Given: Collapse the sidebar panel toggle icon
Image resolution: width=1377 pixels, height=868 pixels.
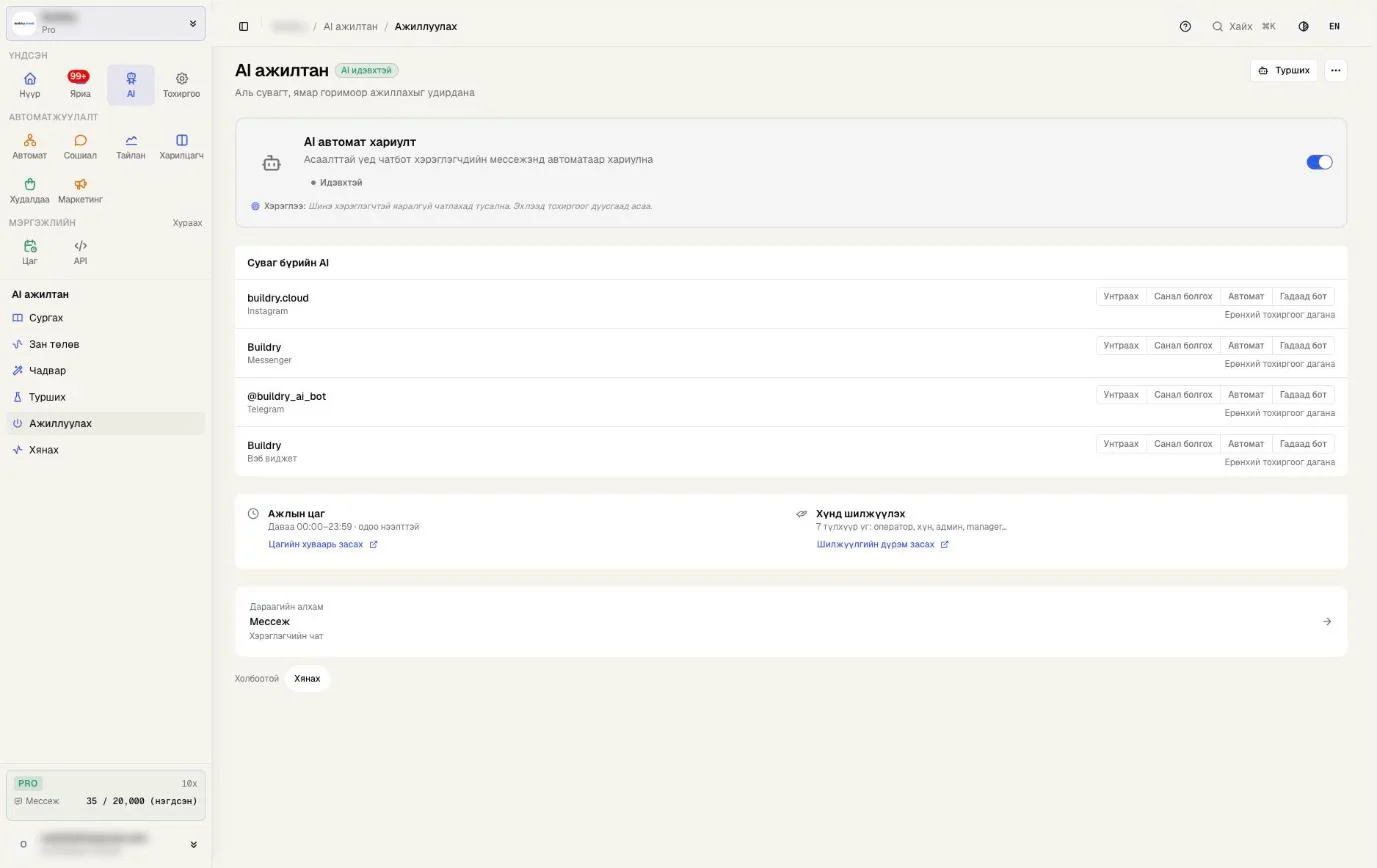Looking at the screenshot, I should coord(243,26).
